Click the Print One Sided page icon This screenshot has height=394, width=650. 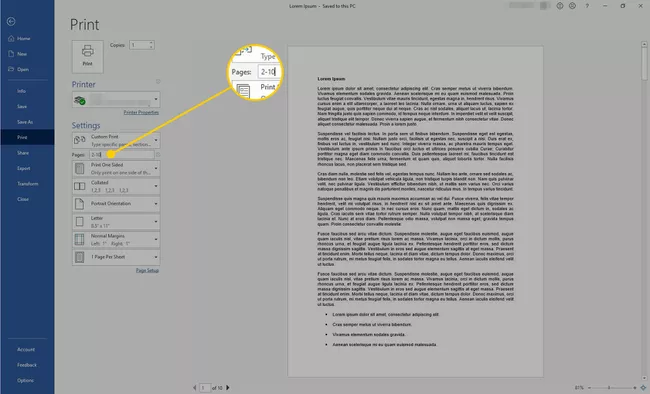coord(79,169)
